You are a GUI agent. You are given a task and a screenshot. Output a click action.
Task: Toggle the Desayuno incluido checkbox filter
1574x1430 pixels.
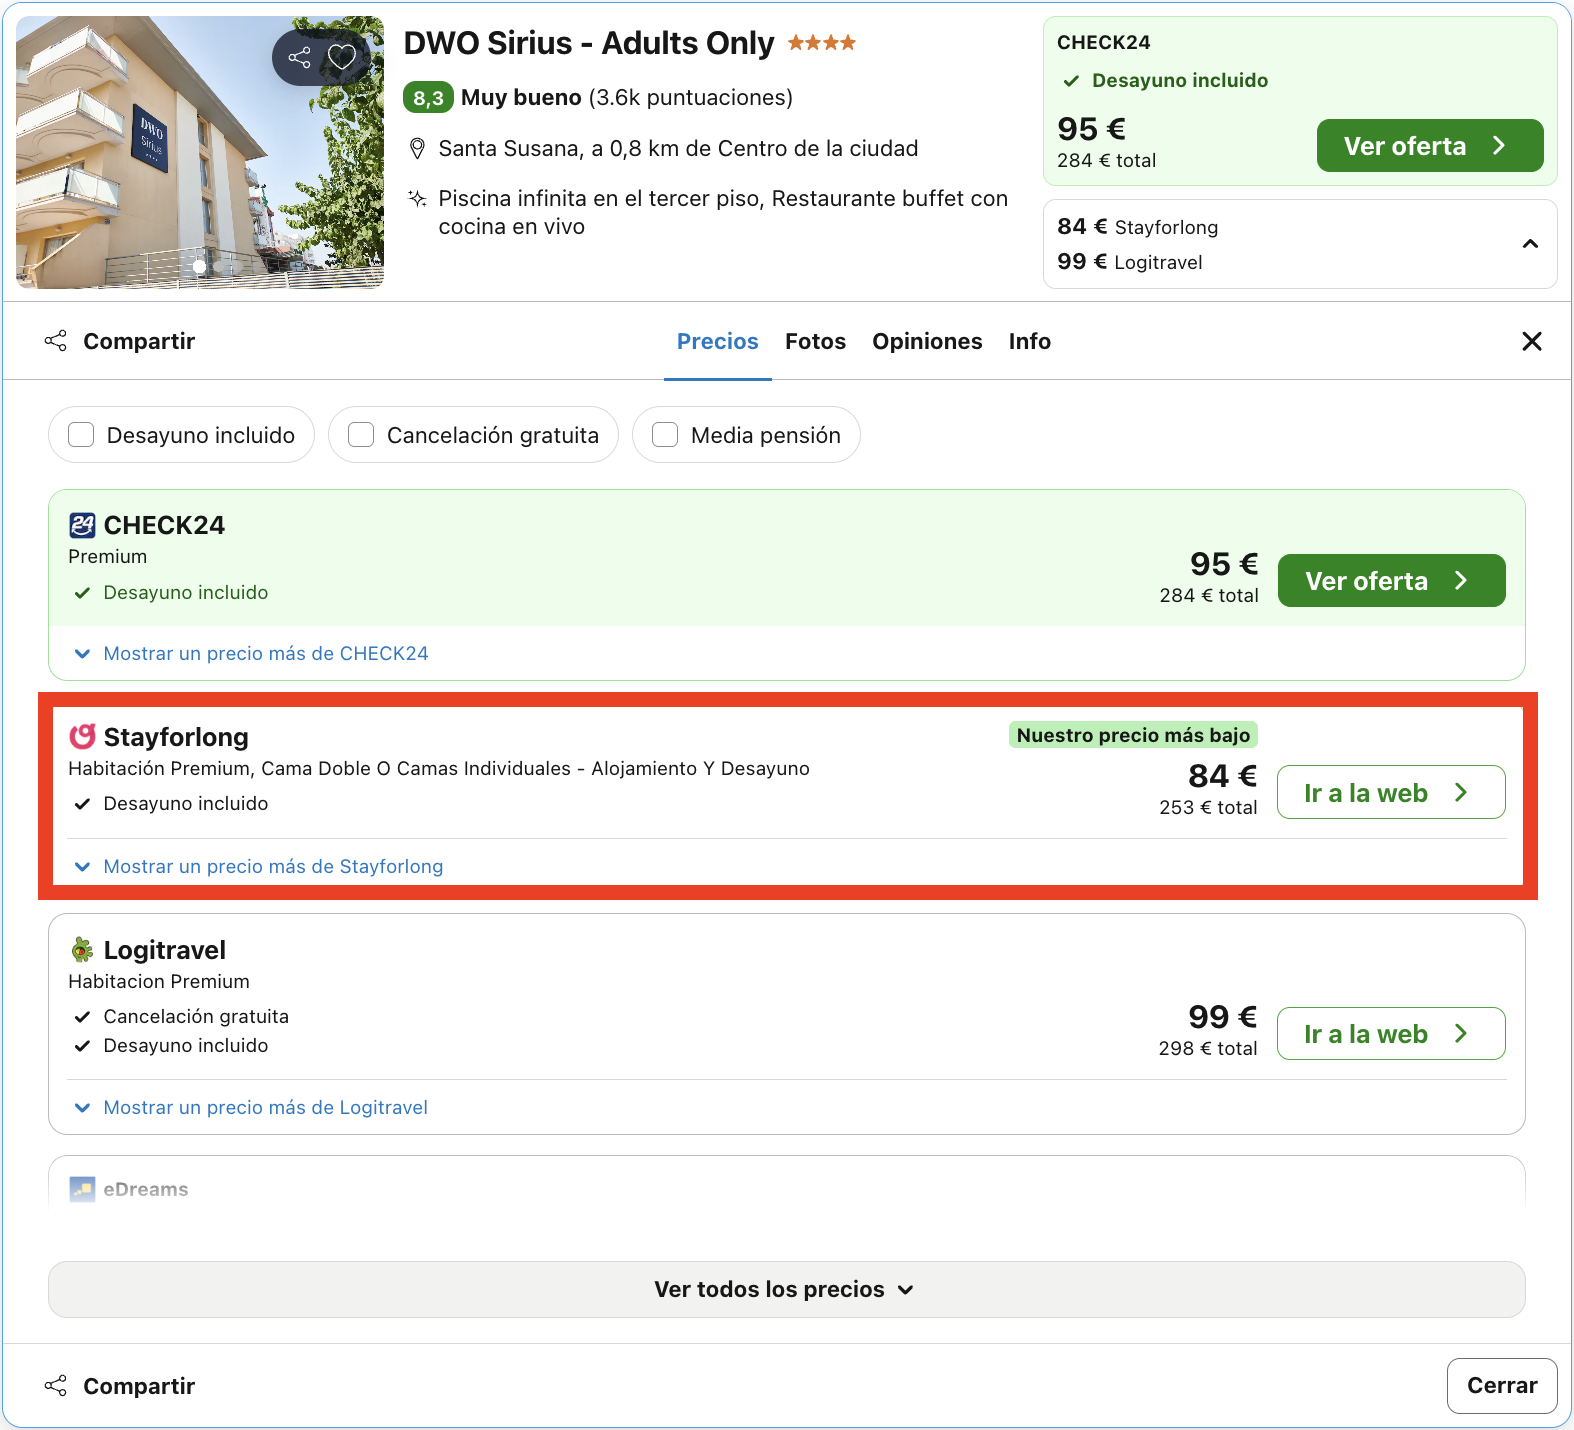[81, 435]
